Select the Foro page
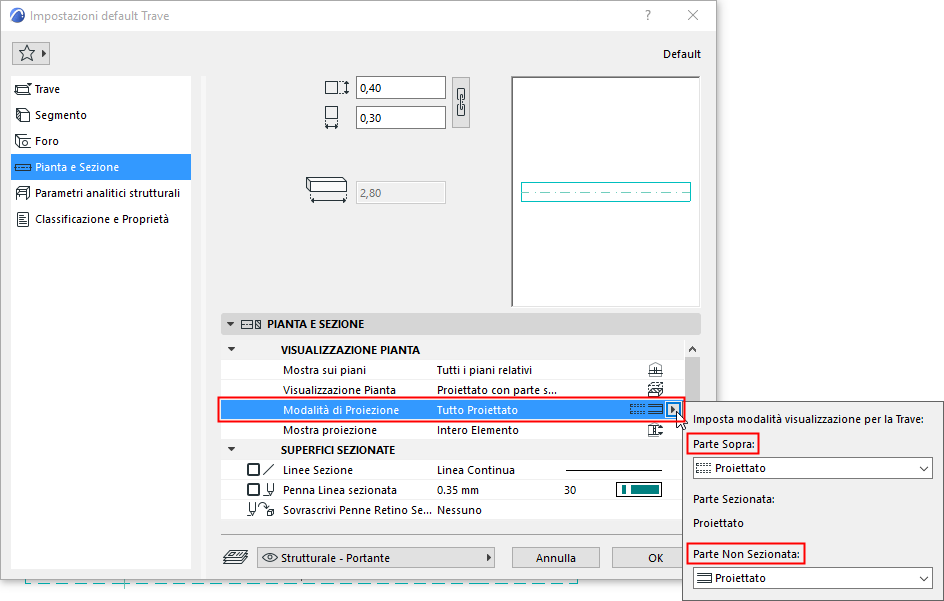Screen dimensions: 944x601 (101, 141)
